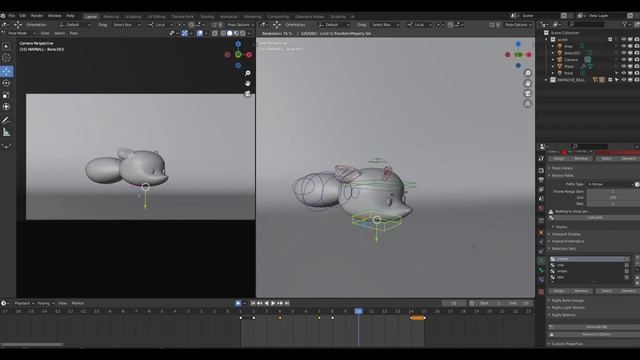The height and width of the screenshot is (360, 640).
Task: Click camera view icon in left viewport
Action: [x=248, y=93]
